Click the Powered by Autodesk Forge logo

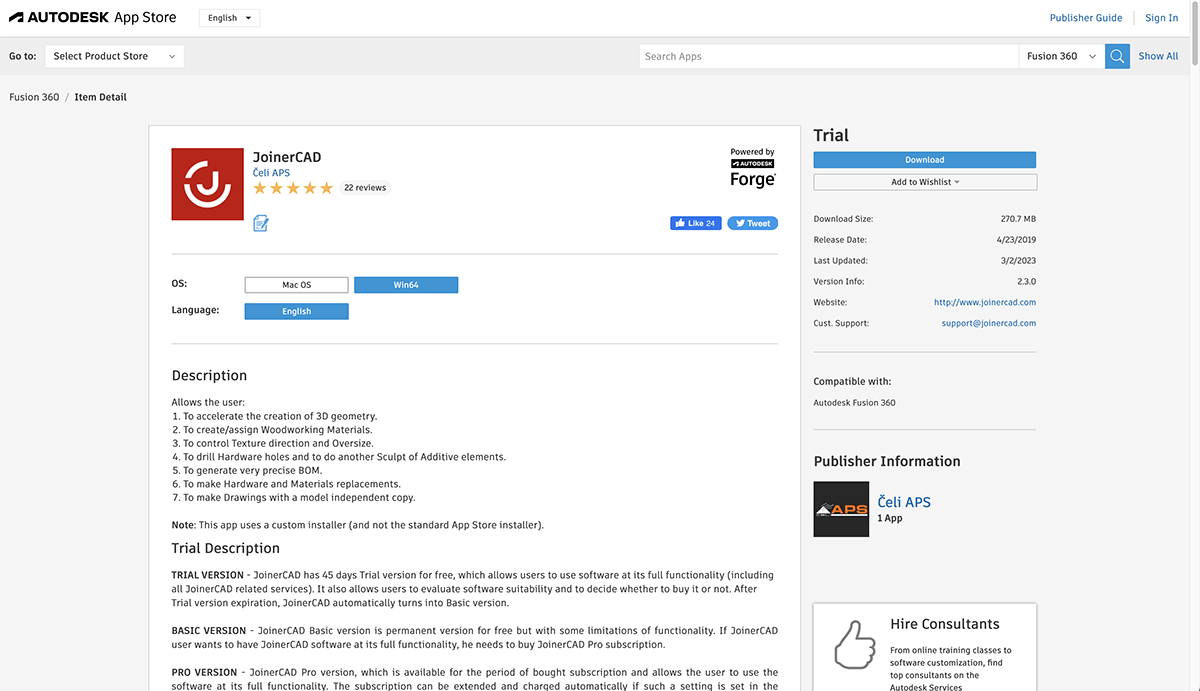pyautogui.click(x=753, y=169)
